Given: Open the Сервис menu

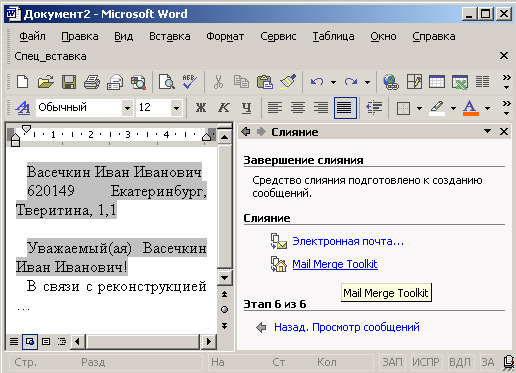Looking at the screenshot, I should coord(278,36).
